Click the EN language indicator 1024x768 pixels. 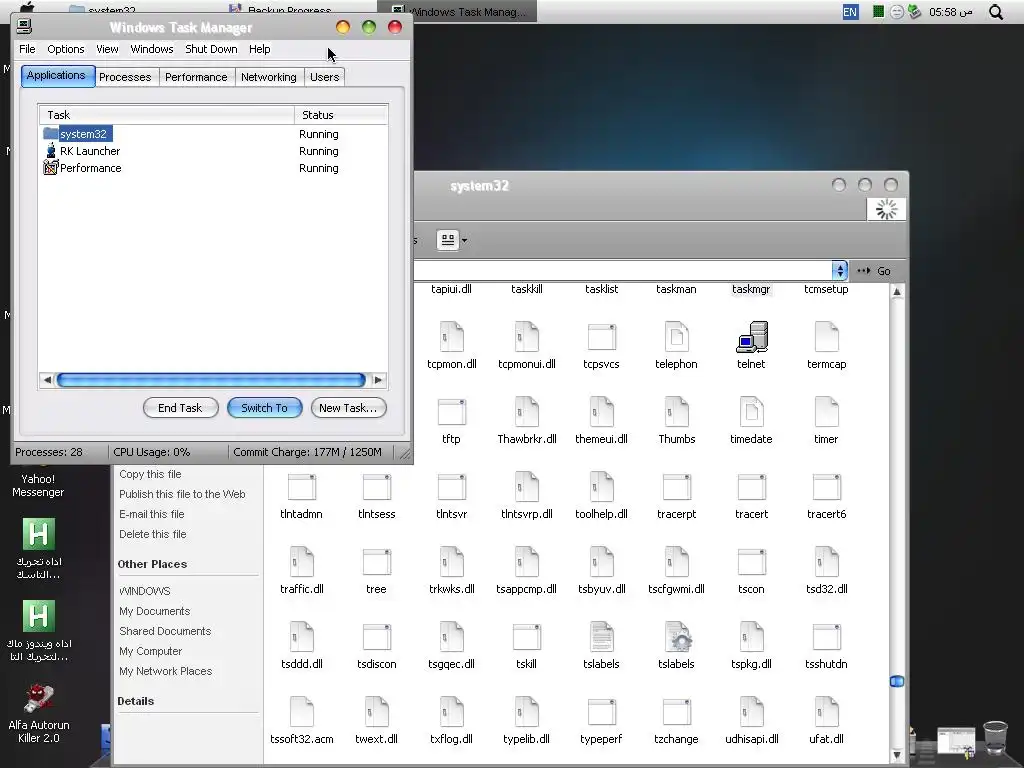point(850,12)
